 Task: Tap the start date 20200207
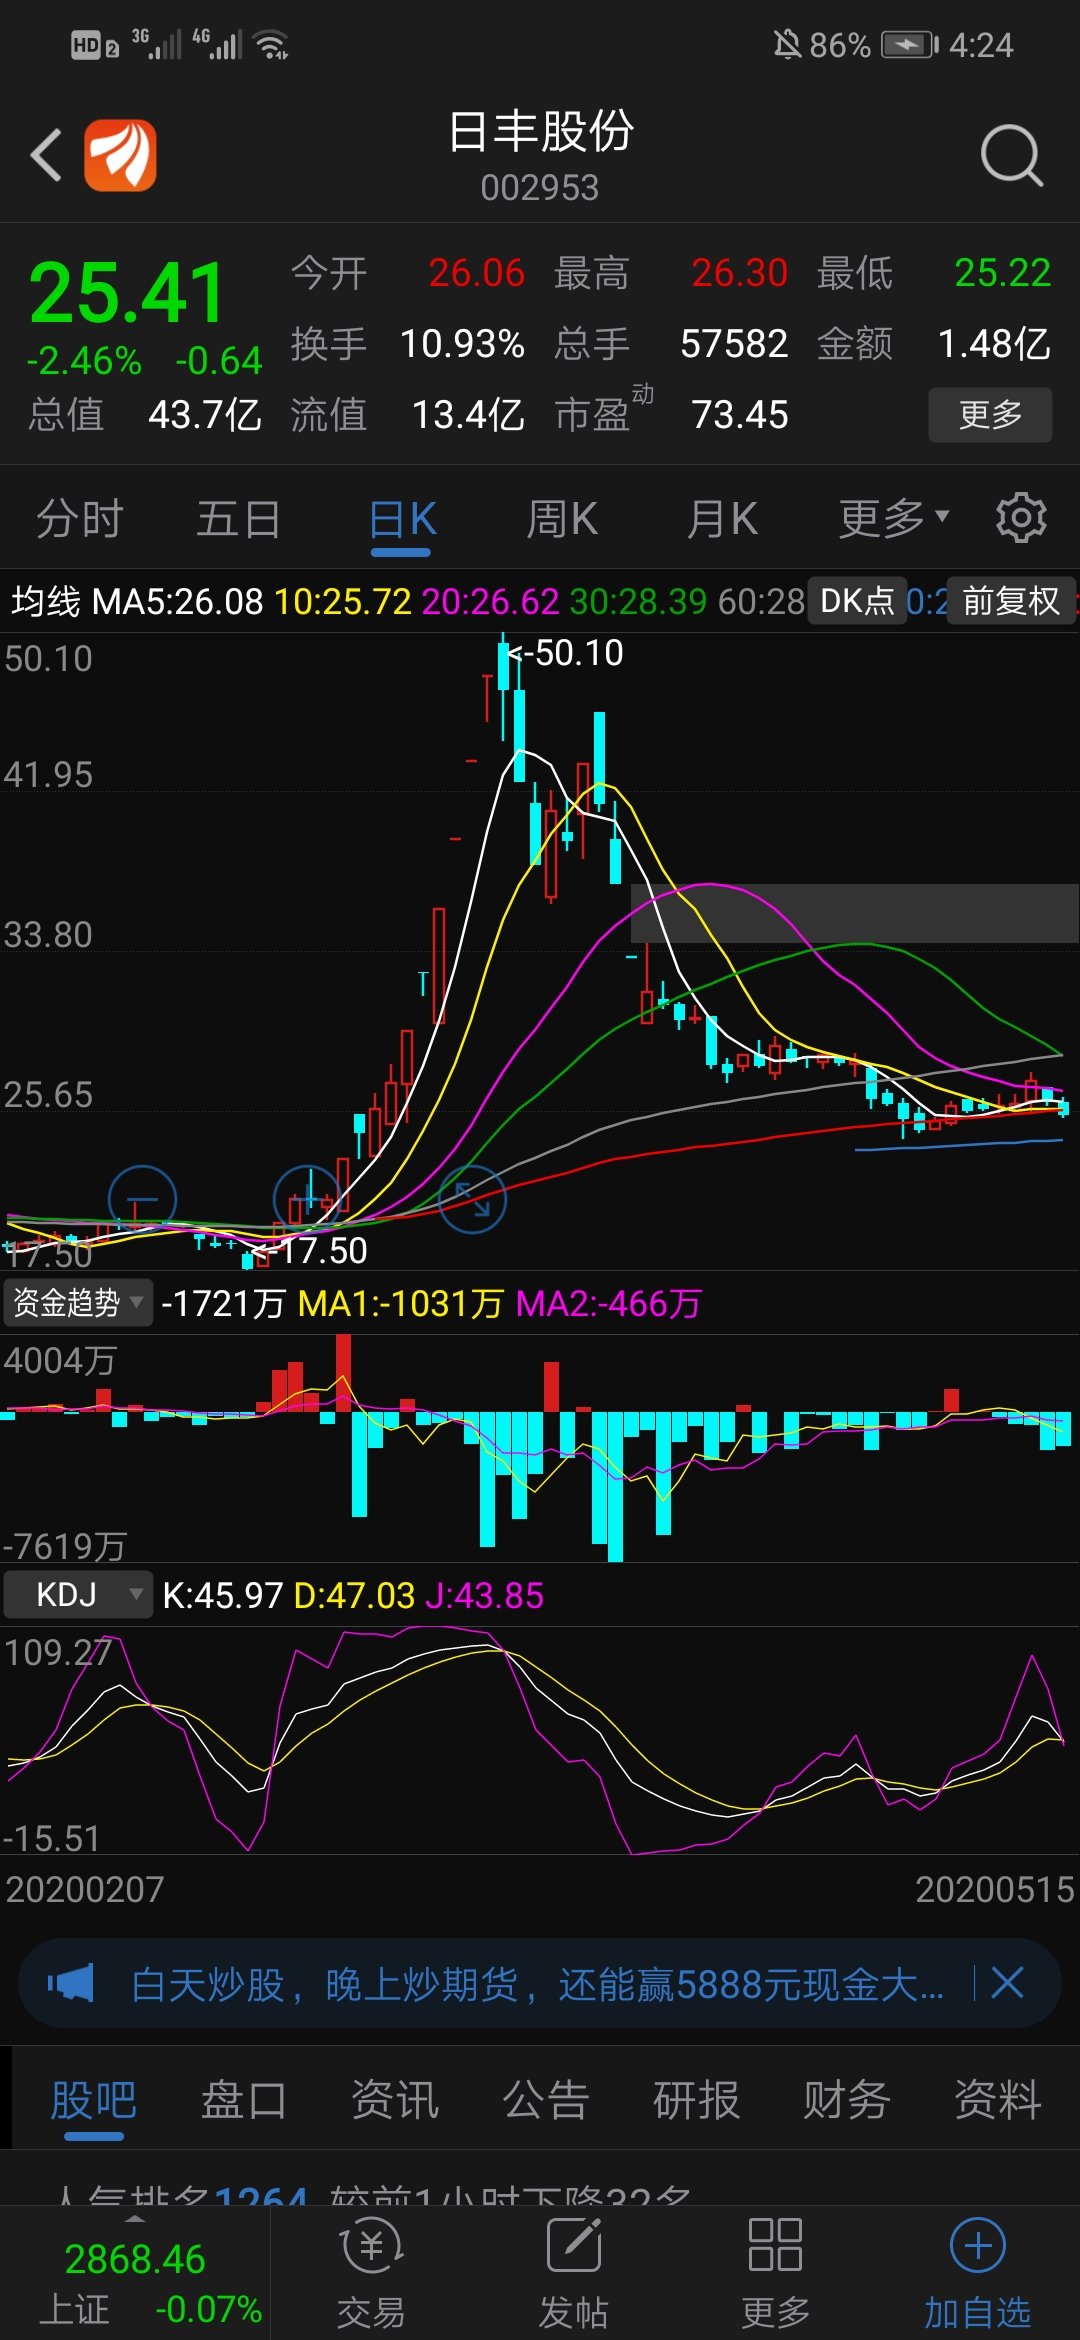coord(84,1889)
